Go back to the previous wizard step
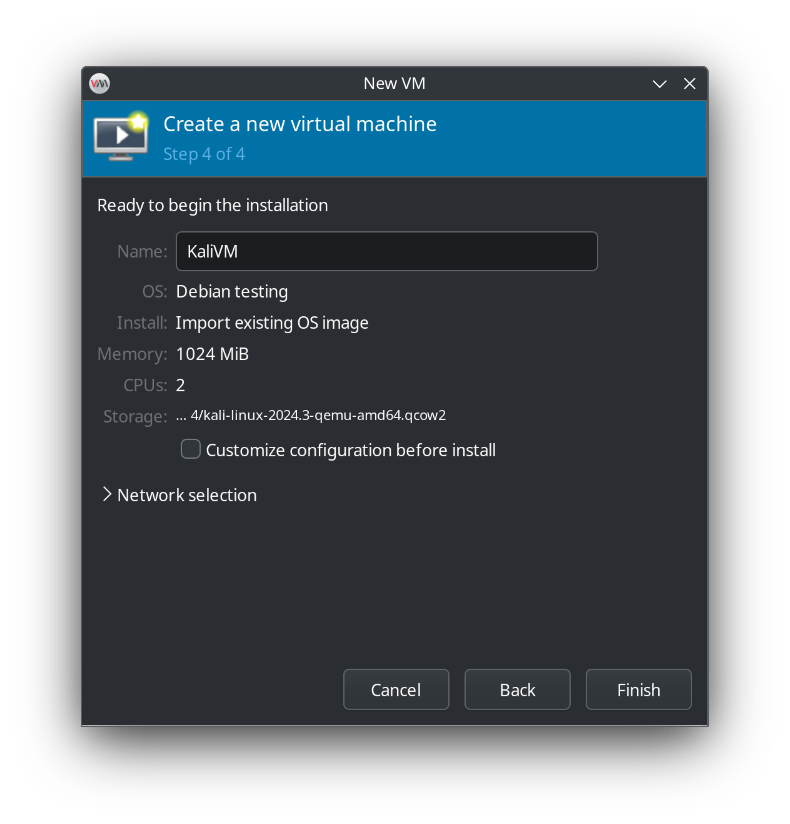This screenshot has height=824, width=790. tap(517, 689)
